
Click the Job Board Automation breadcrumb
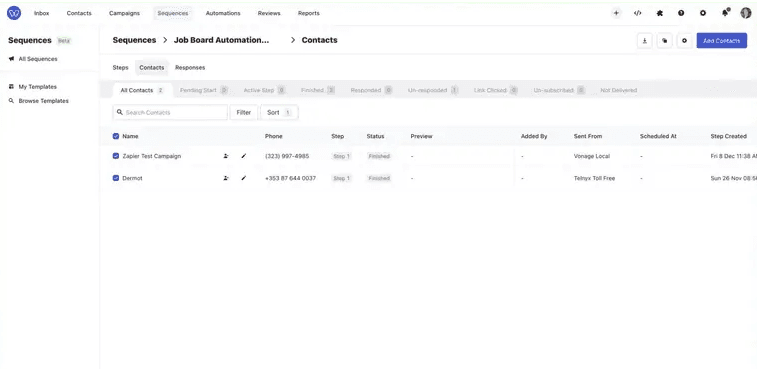[x=222, y=40]
